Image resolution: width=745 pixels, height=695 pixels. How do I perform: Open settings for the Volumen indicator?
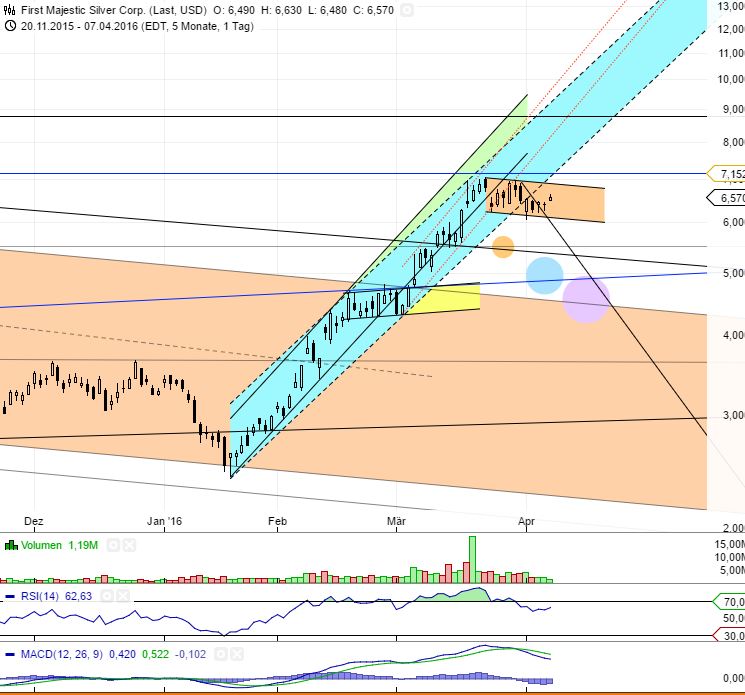coord(114,546)
